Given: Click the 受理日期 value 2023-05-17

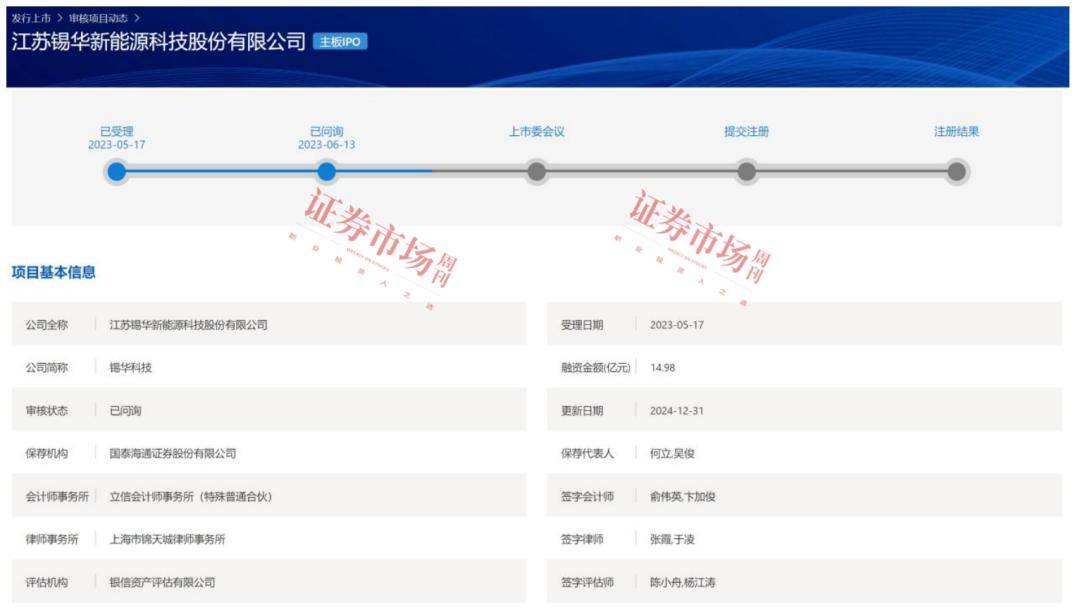Looking at the screenshot, I should click(x=677, y=325).
